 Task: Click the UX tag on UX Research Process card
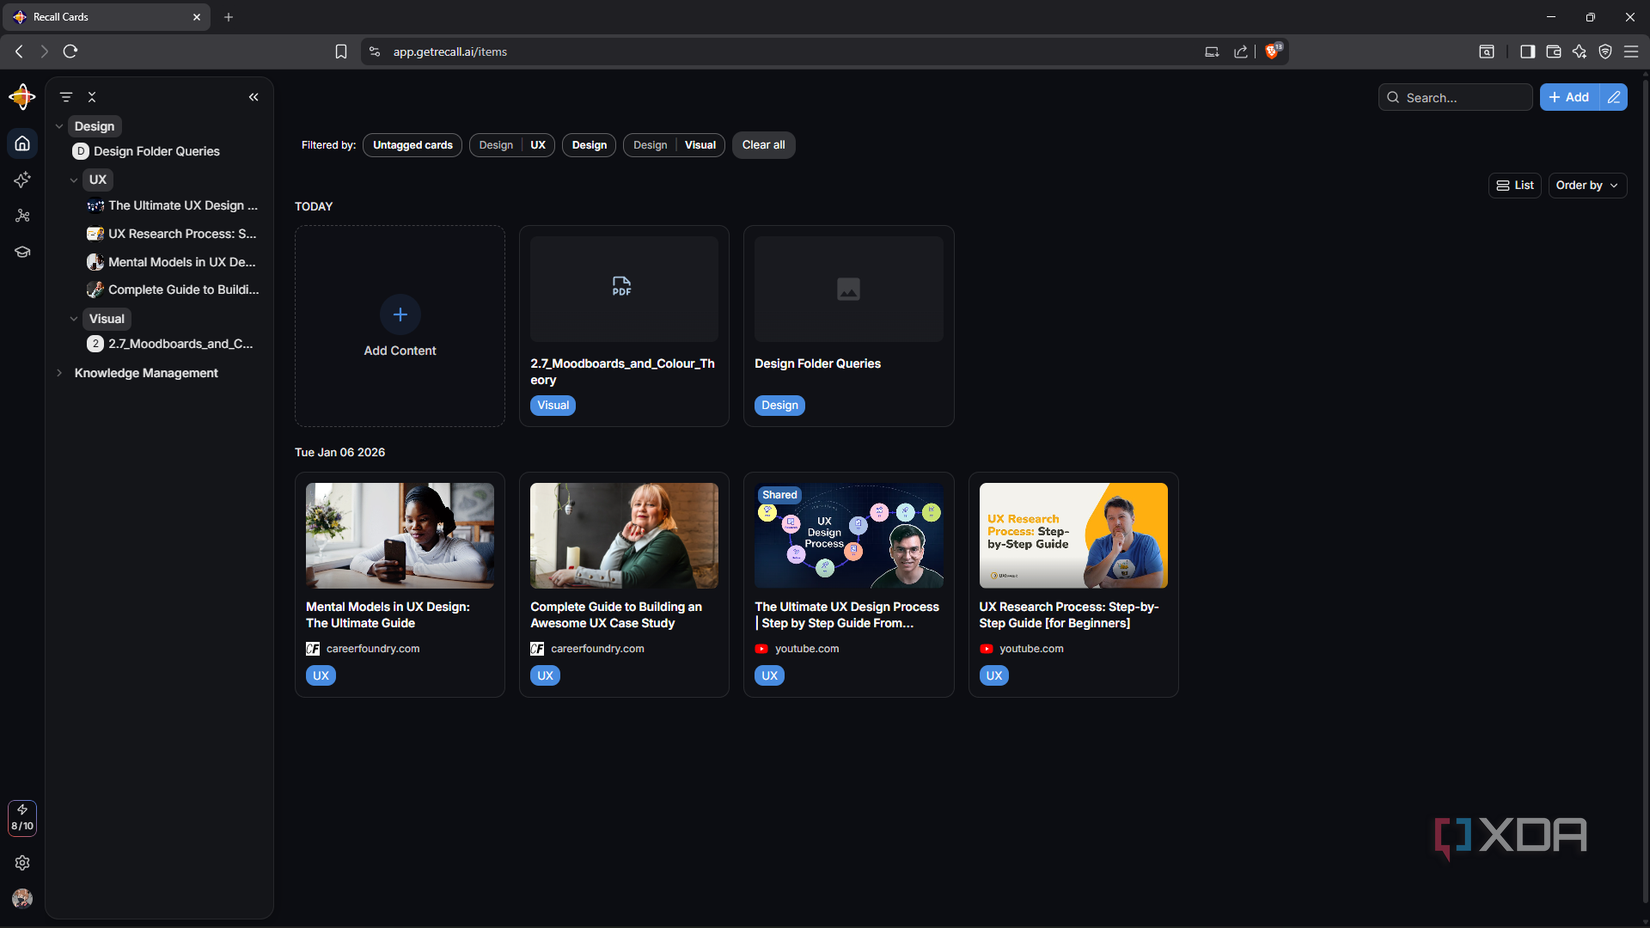994,676
